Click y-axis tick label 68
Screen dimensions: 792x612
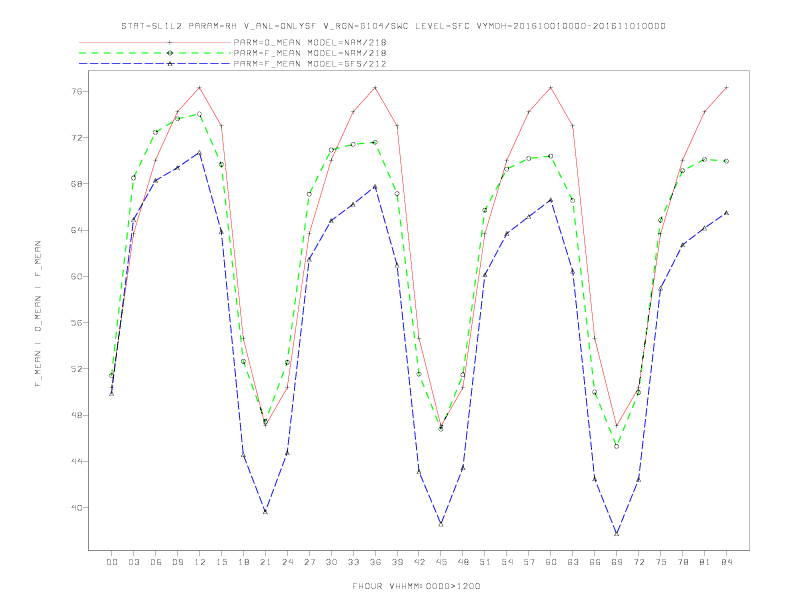click(x=77, y=184)
